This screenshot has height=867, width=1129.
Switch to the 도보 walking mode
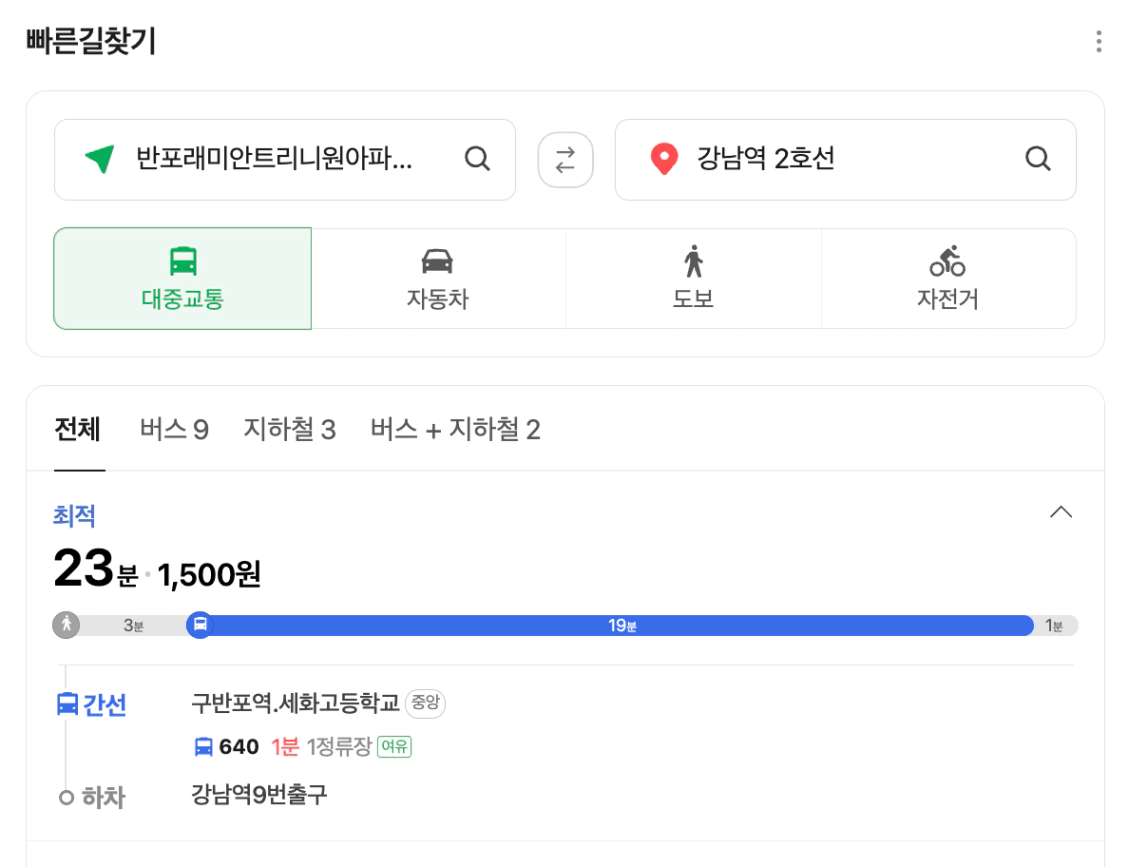click(693, 278)
